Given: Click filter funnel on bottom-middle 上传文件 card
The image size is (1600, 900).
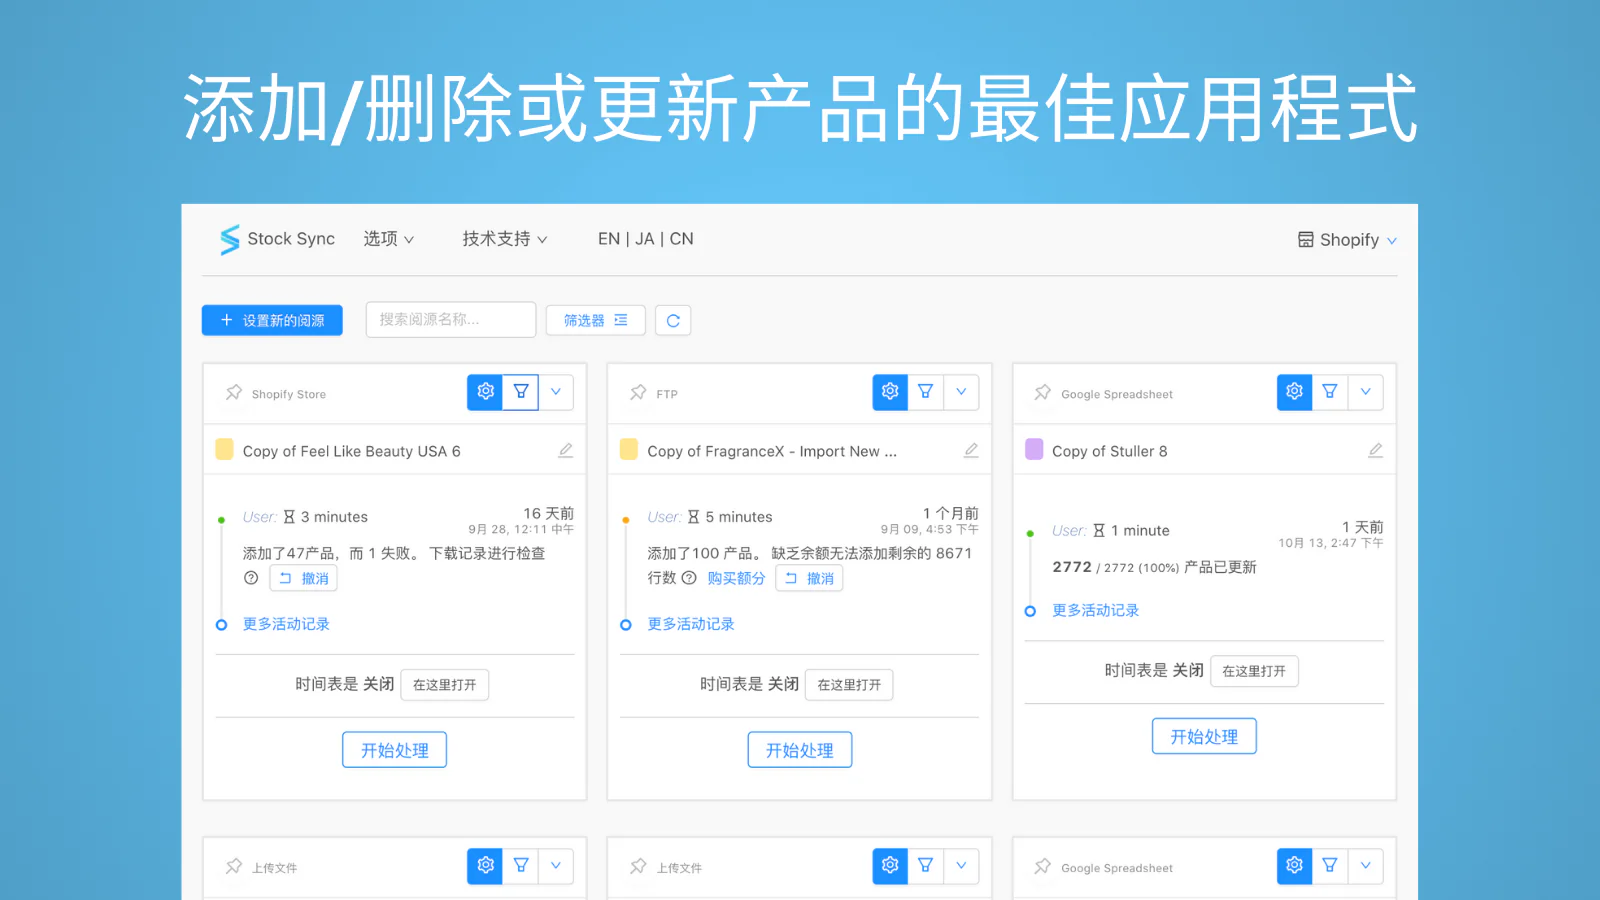Looking at the screenshot, I should pyautogui.click(x=926, y=866).
